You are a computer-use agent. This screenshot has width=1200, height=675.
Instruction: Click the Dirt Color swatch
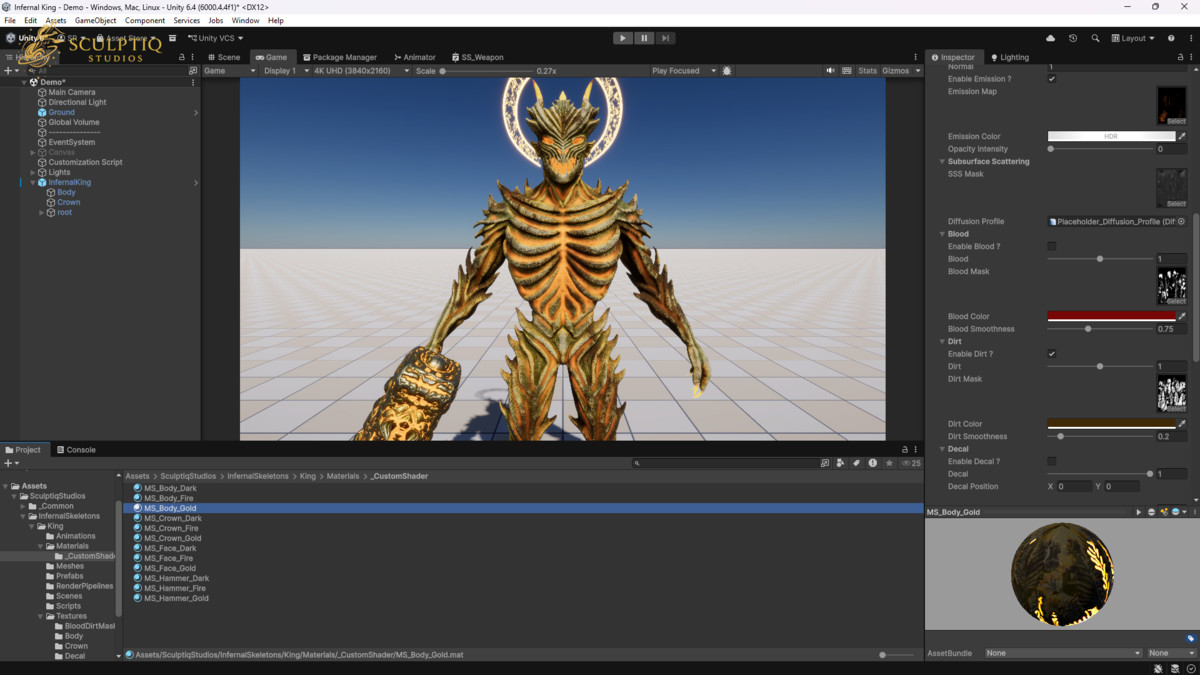1111,424
